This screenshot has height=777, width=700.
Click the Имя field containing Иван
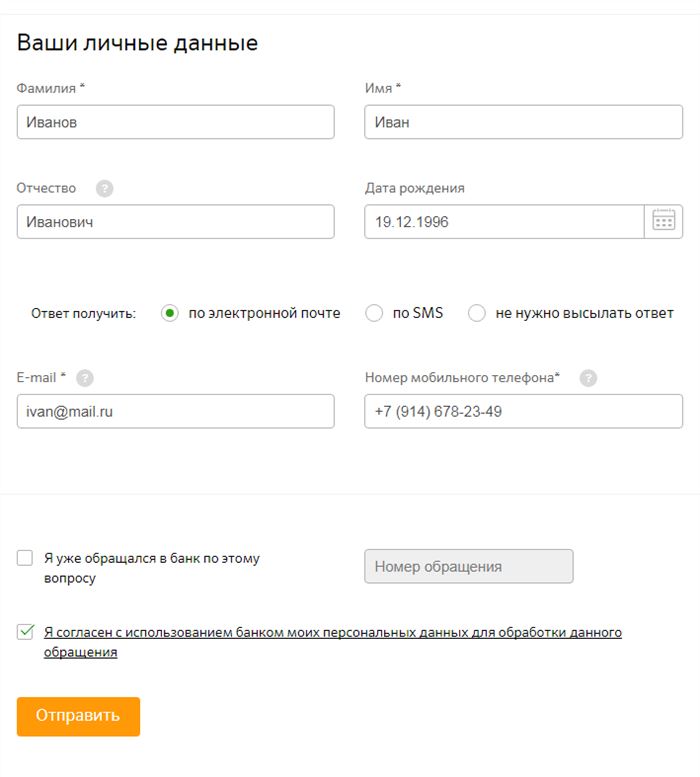coord(523,122)
